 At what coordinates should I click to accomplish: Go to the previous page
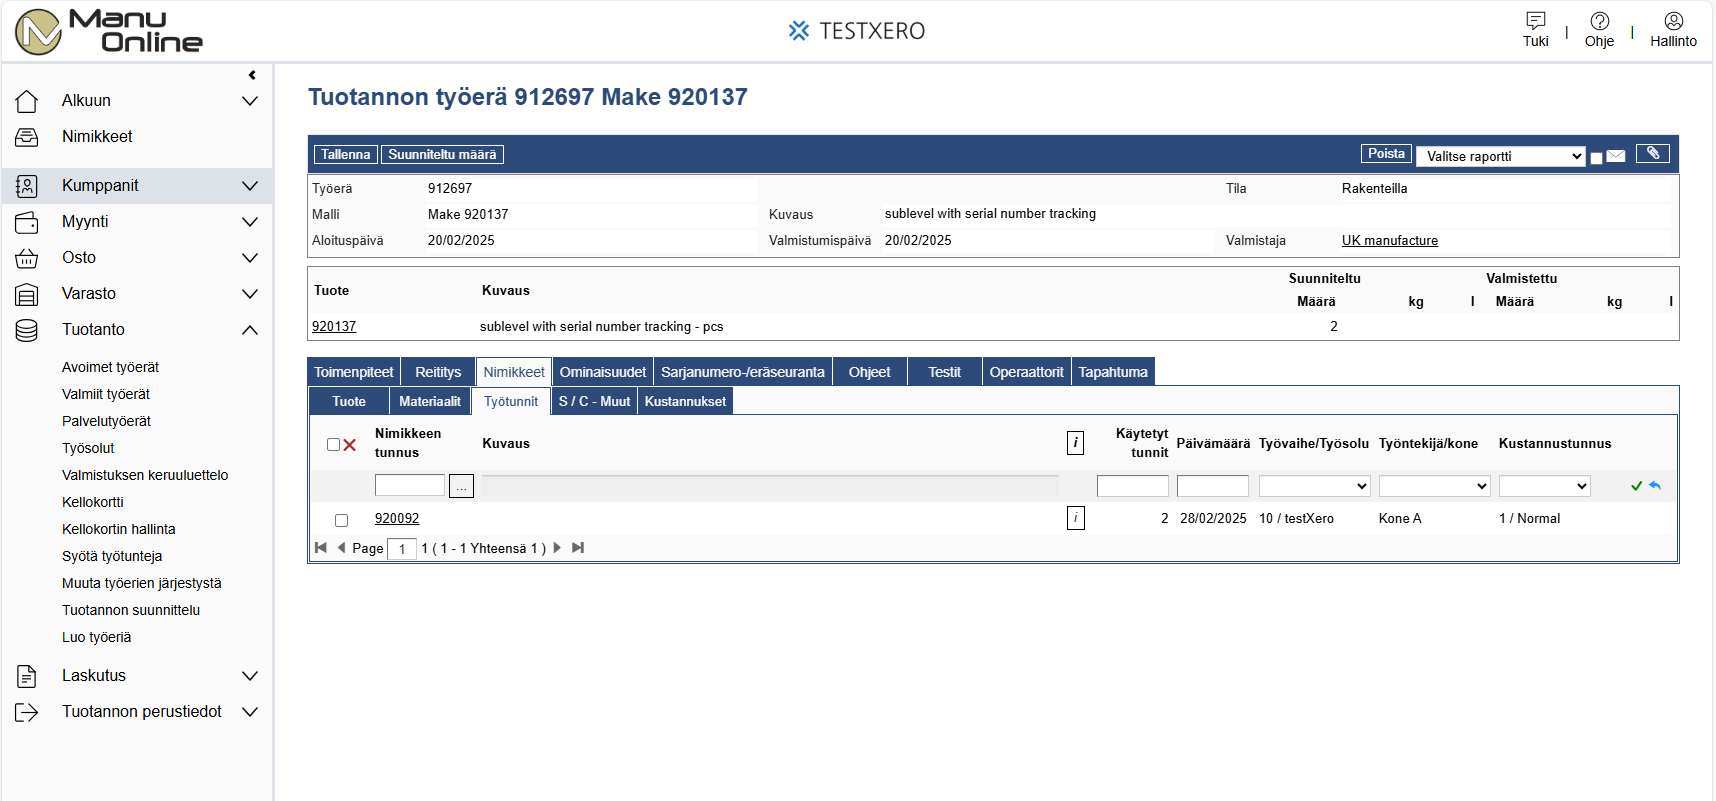[x=341, y=548]
